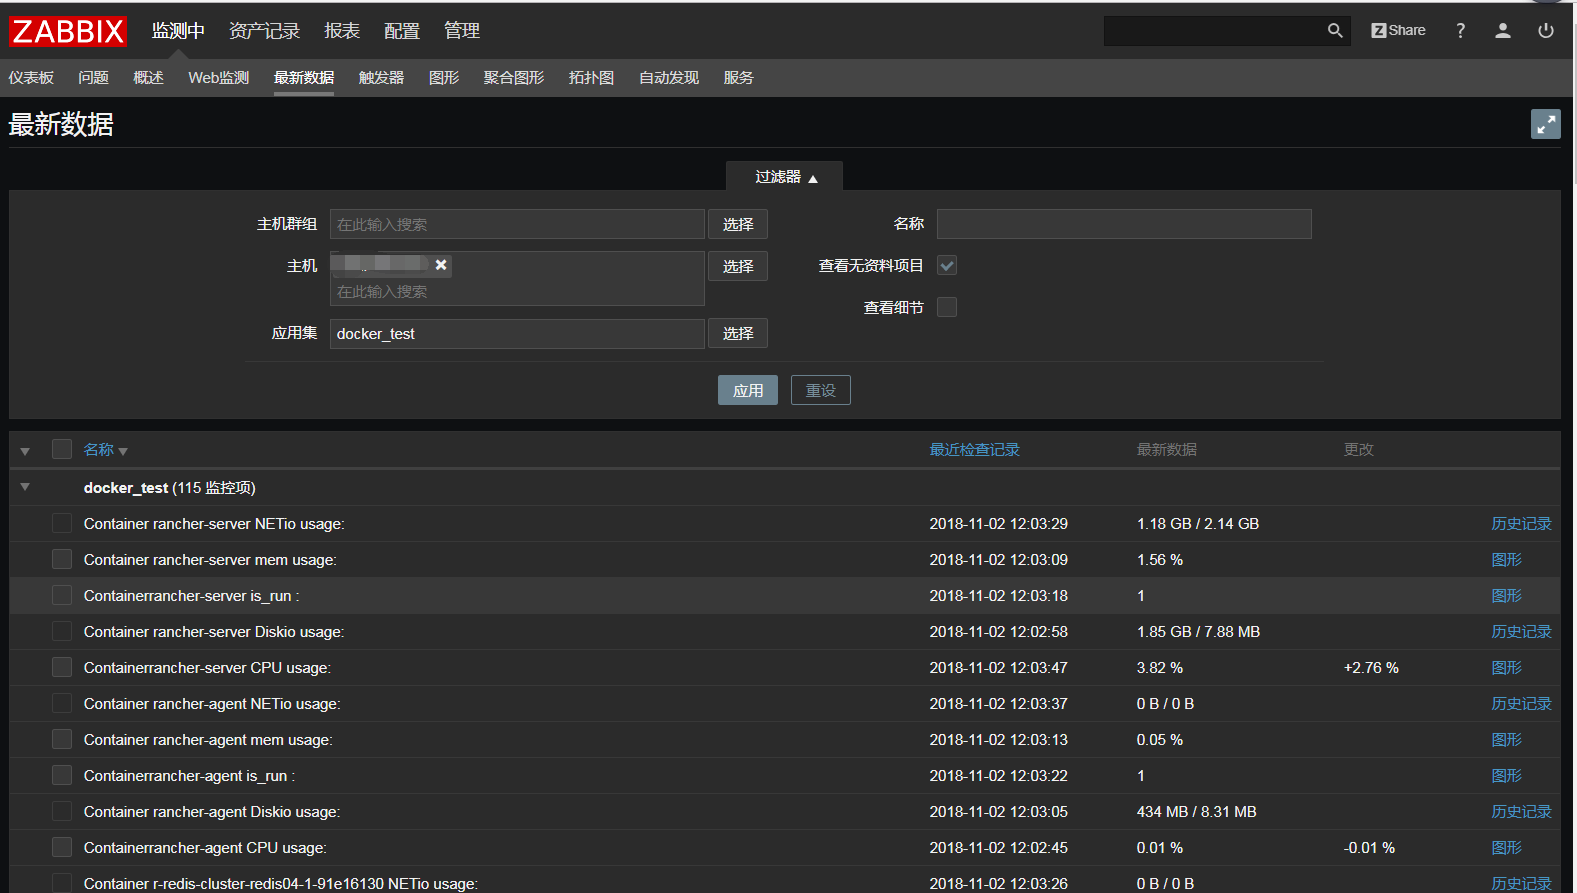1577x893 pixels.
Task: Go to the Web监测 submenu
Action: [218, 78]
